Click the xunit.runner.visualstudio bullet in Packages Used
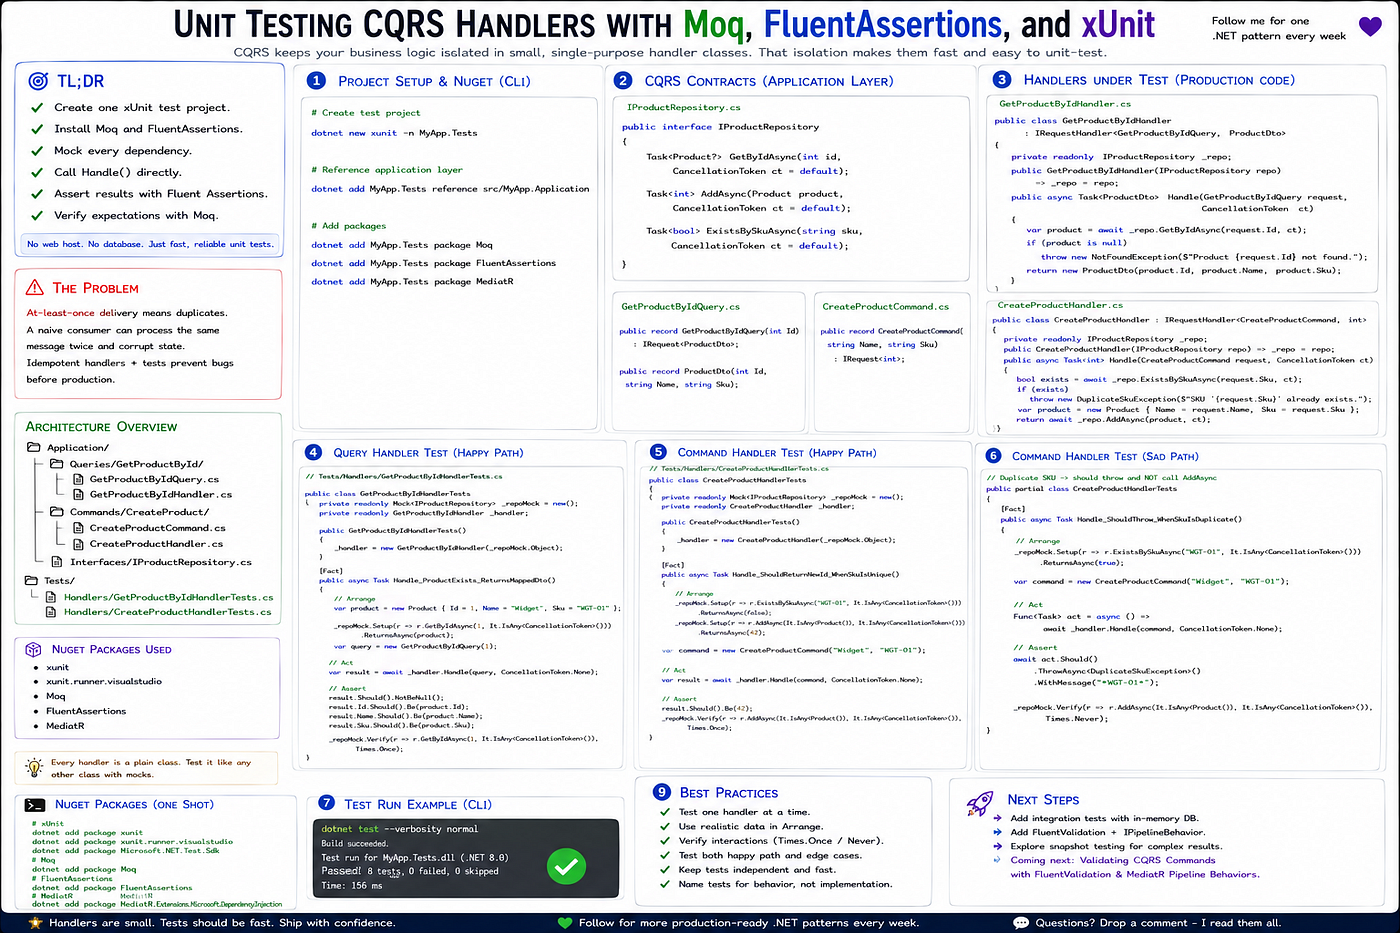The width and height of the screenshot is (1400, 933). 104,681
